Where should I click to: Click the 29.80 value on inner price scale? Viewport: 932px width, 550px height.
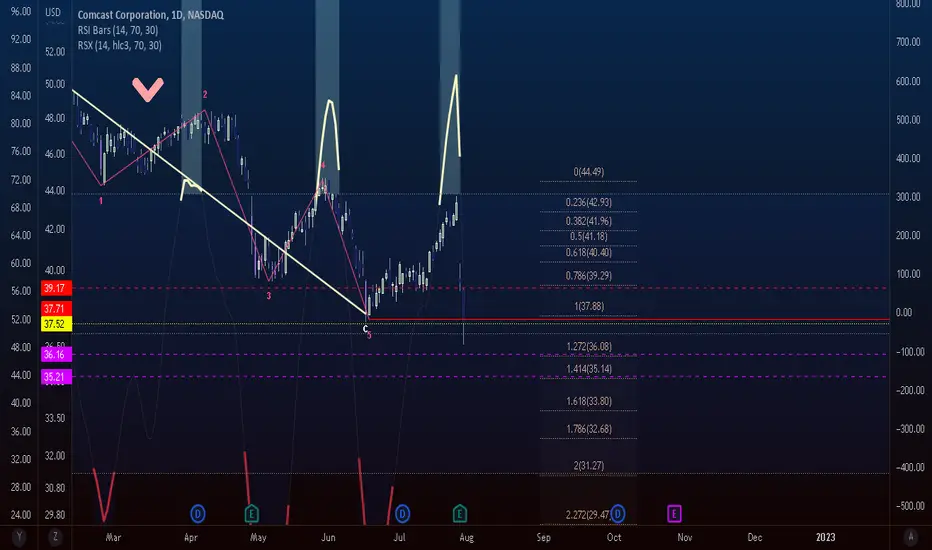click(x=55, y=515)
